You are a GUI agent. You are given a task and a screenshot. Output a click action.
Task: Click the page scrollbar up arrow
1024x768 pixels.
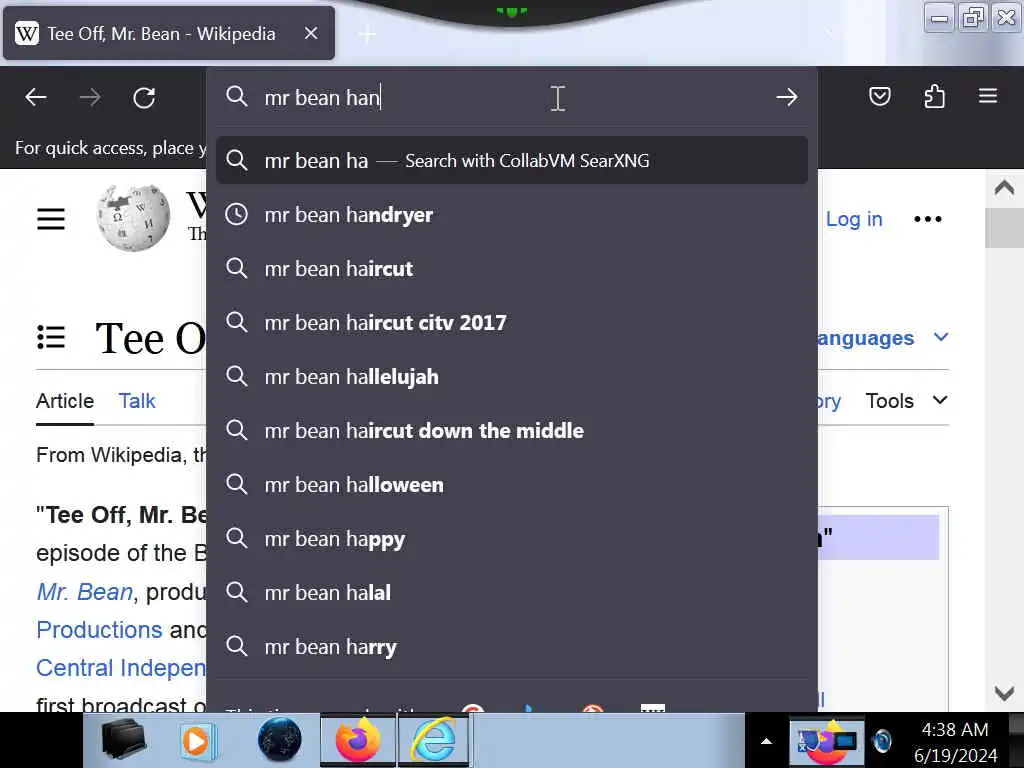point(1004,189)
